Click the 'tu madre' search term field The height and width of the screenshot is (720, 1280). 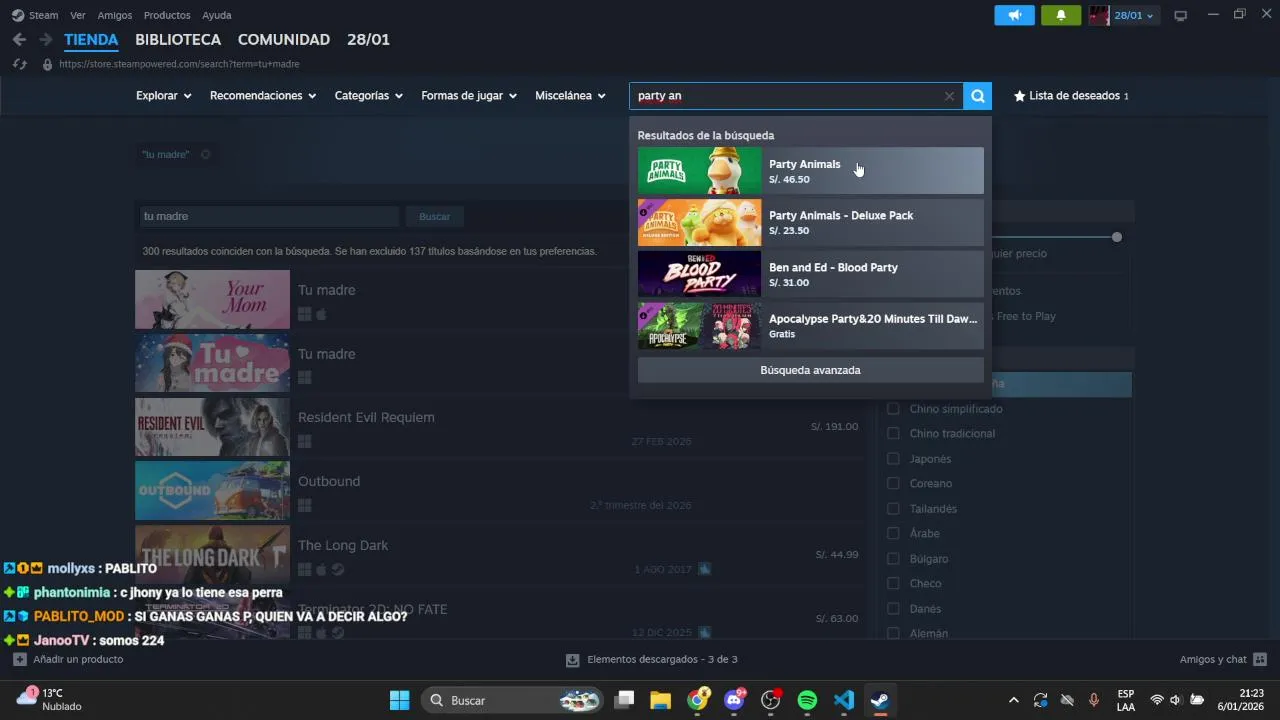(269, 216)
